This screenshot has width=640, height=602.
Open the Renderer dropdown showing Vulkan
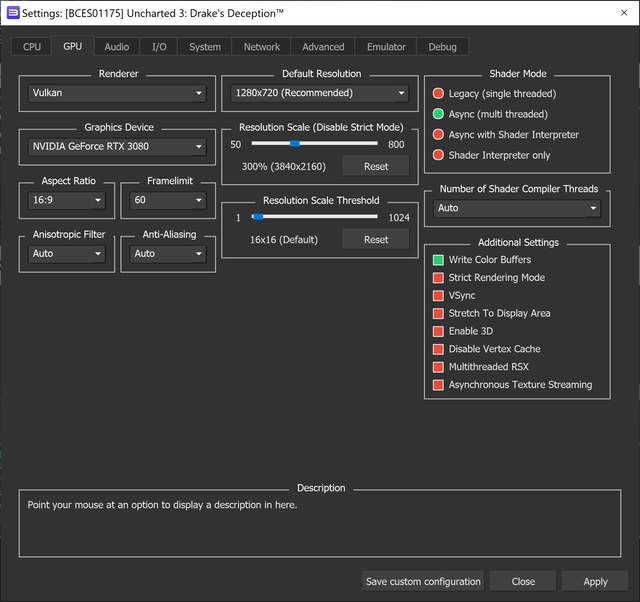coord(117,93)
